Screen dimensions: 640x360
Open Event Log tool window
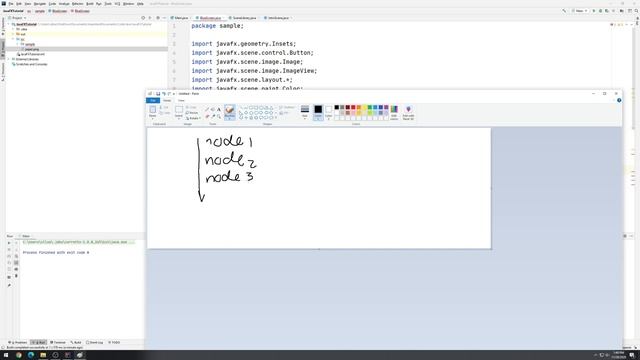[94, 342]
